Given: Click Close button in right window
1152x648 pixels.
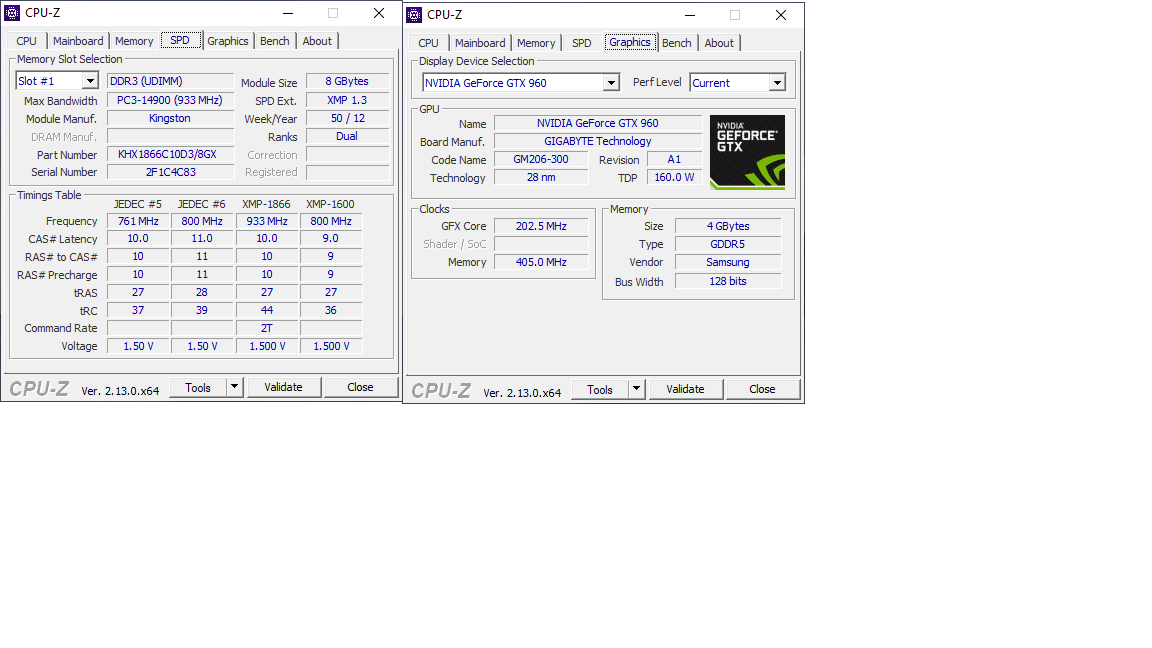Looking at the screenshot, I should [762, 389].
